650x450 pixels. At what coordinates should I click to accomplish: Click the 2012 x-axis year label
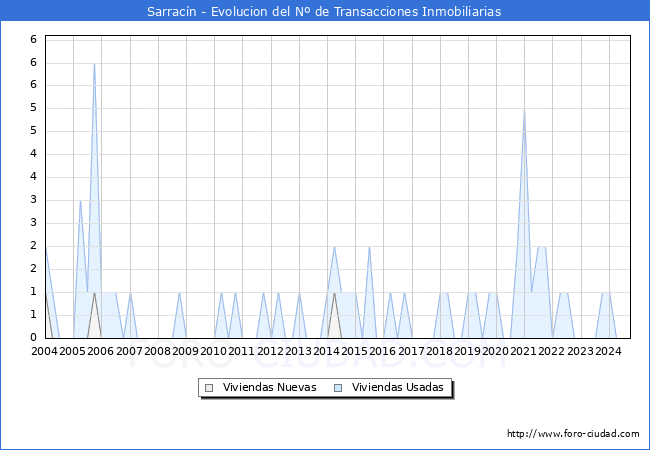point(270,351)
